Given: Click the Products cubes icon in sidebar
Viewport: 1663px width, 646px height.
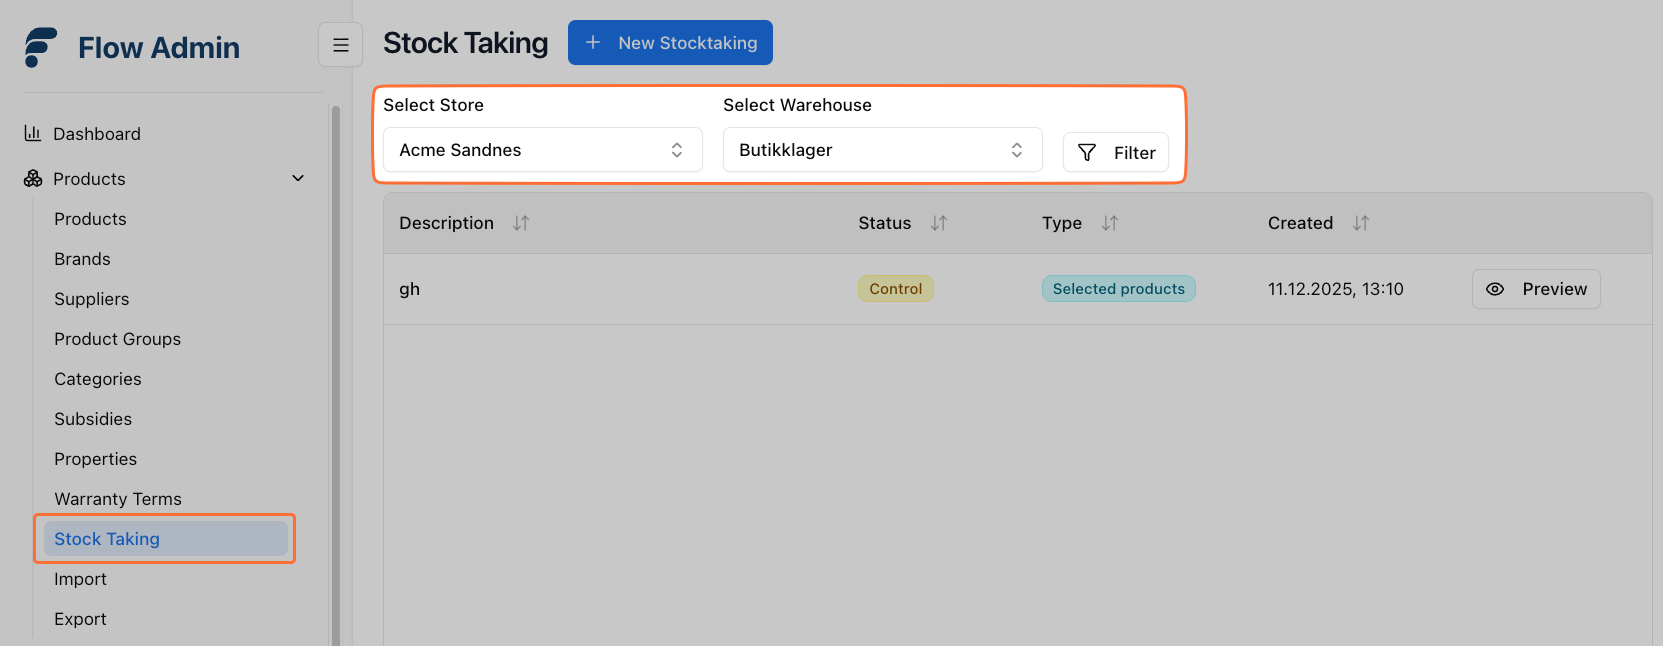Looking at the screenshot, I should (33, 178).
